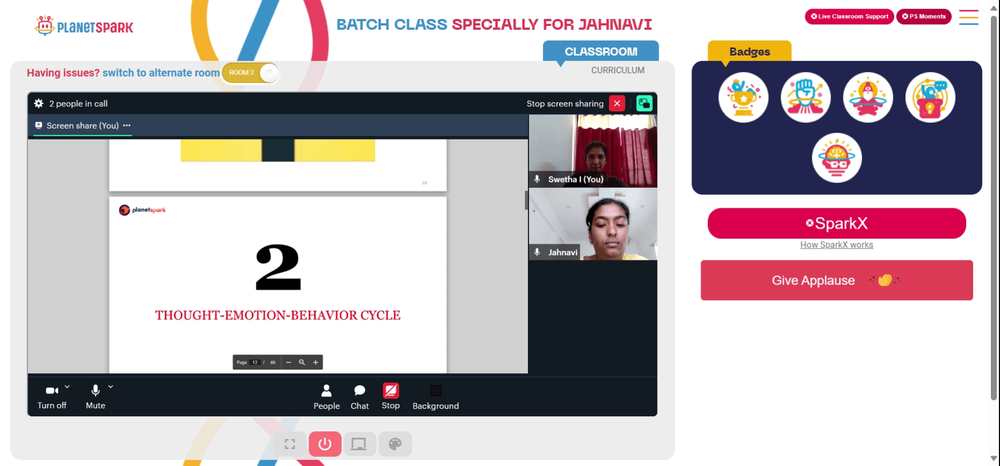Expand camera options chevron
This screenshot has height=466, width=1000.
(68, 386)
